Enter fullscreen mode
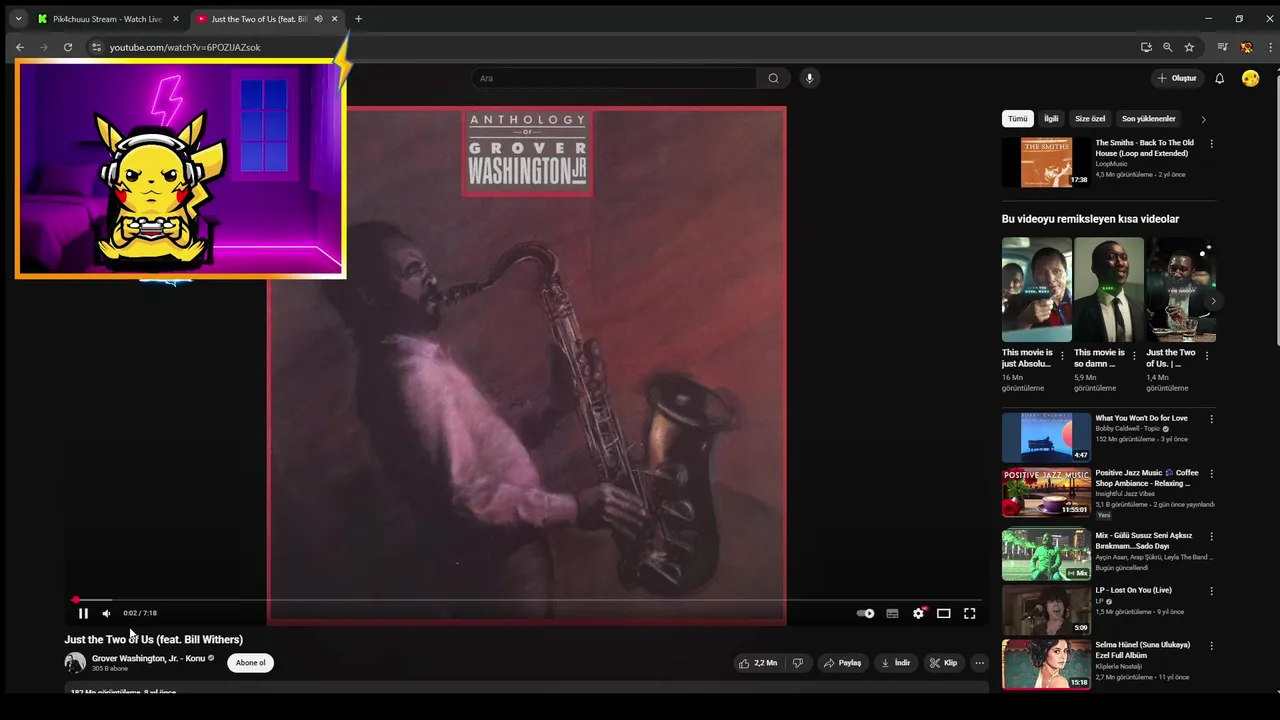1280x720 pixels. point(969,613)
